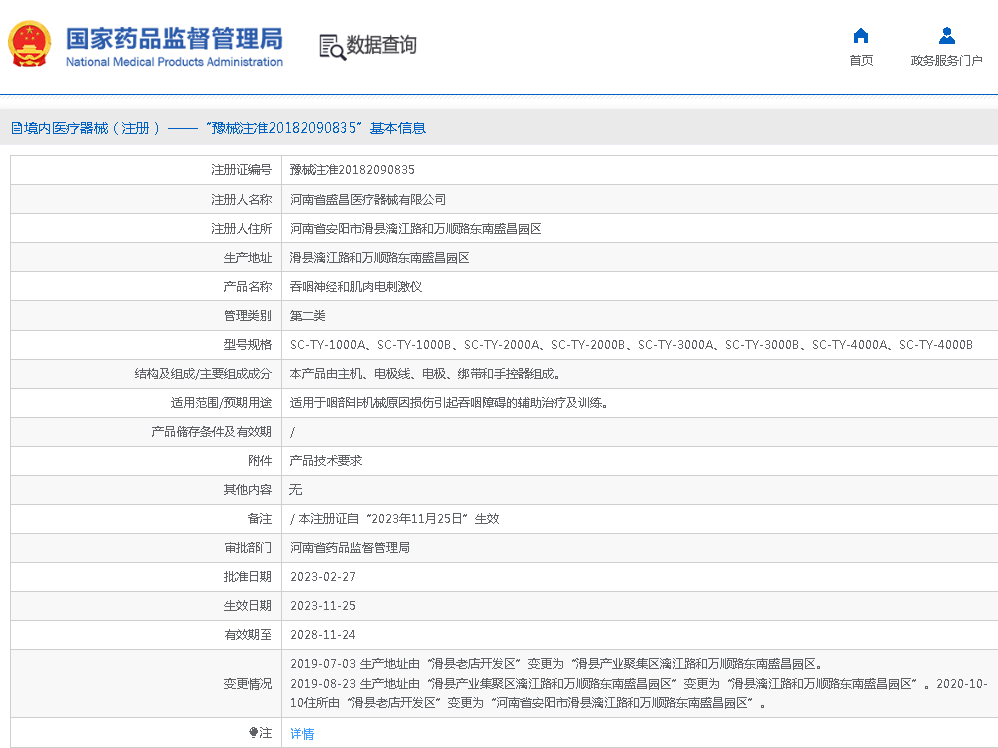Click the user icon above 政务服务门户
998x748 pixels.
(x=946, y=36)
